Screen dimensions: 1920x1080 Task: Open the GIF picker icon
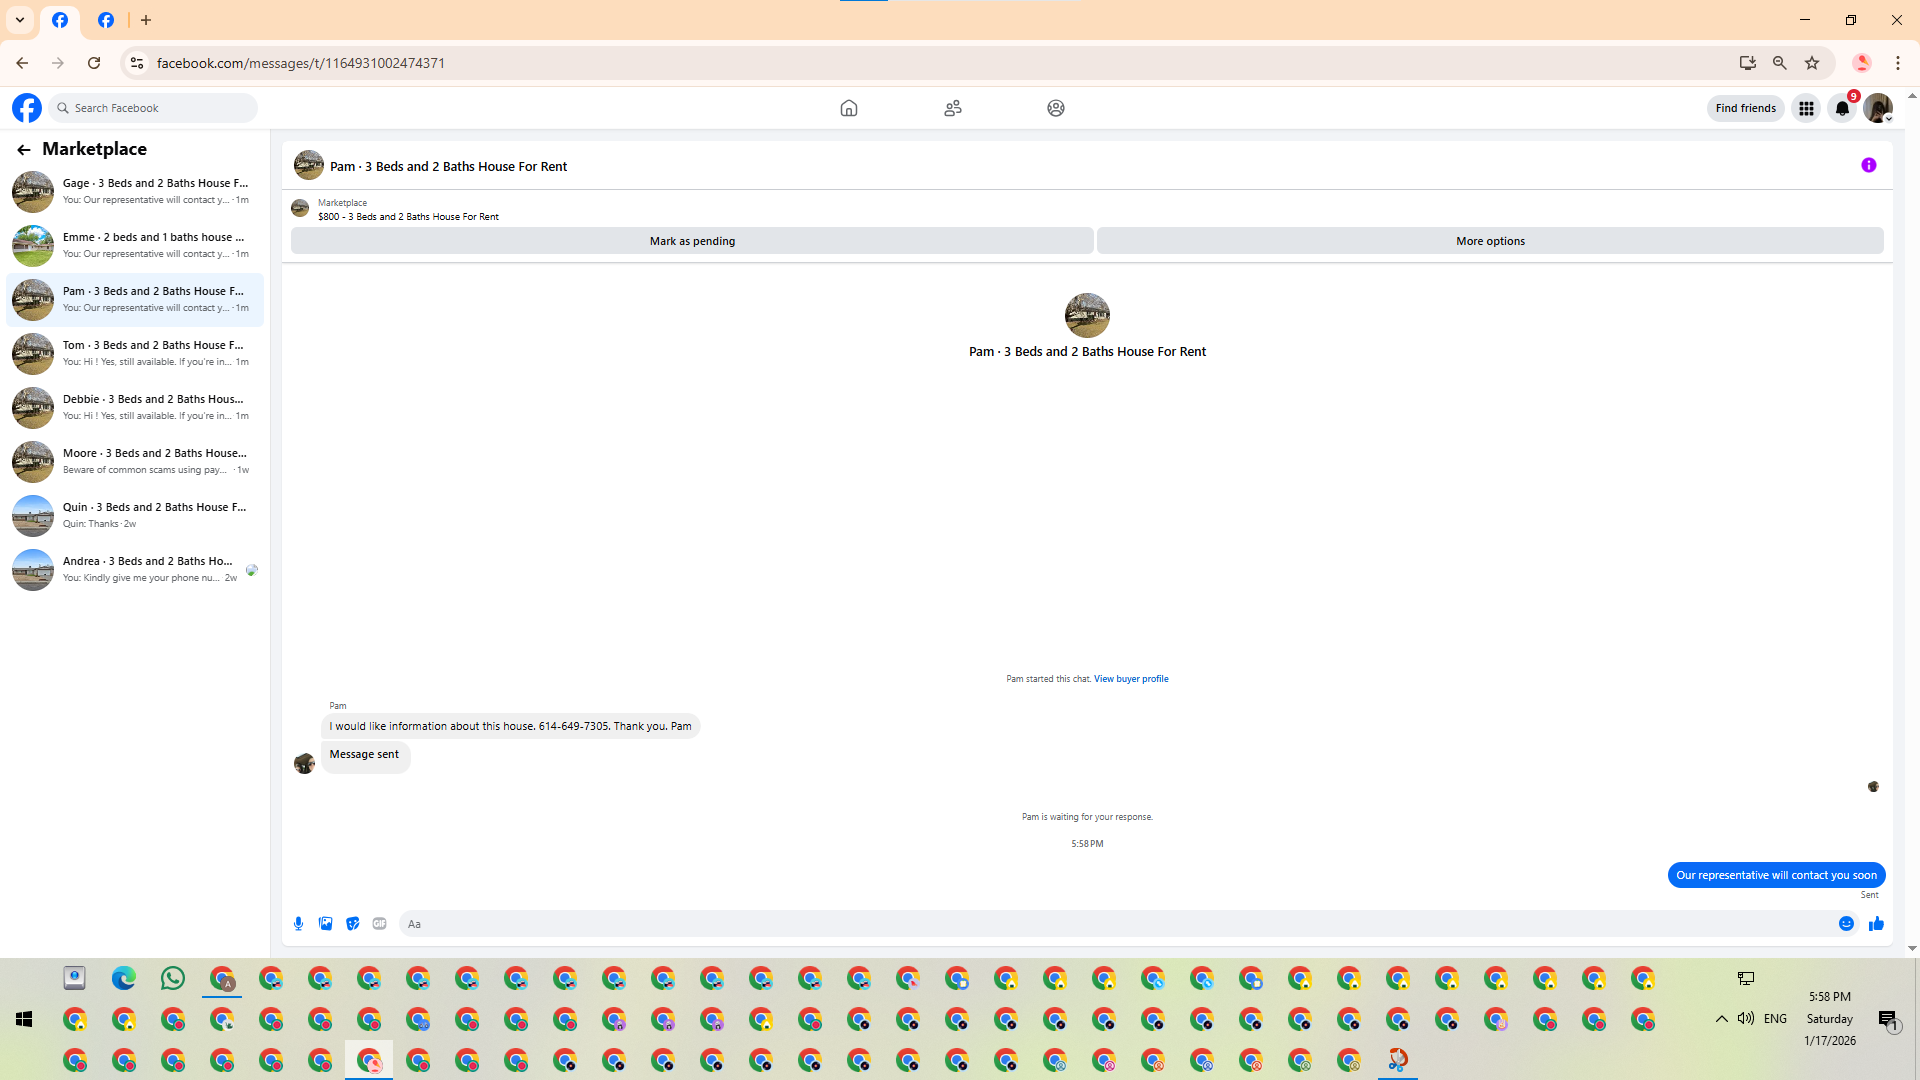pyautogui.click(x=380, y=924)
